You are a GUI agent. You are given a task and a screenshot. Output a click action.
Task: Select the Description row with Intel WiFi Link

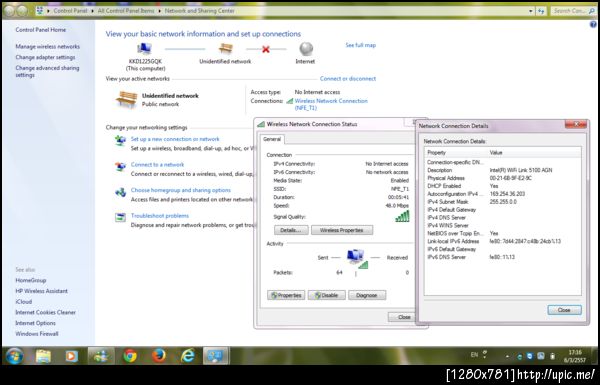pos(502,170)
